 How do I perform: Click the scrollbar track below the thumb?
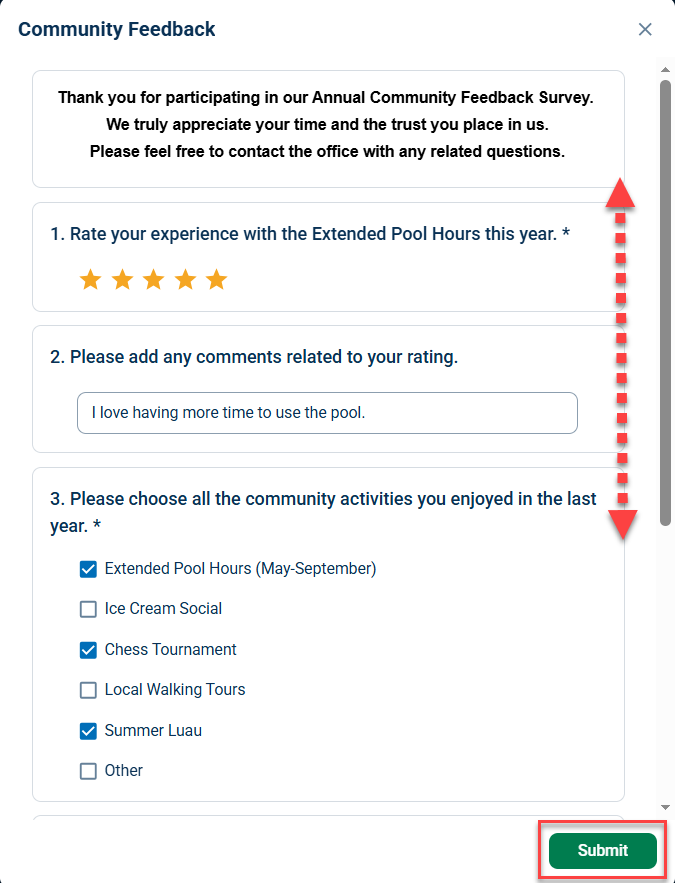(665, 665)
